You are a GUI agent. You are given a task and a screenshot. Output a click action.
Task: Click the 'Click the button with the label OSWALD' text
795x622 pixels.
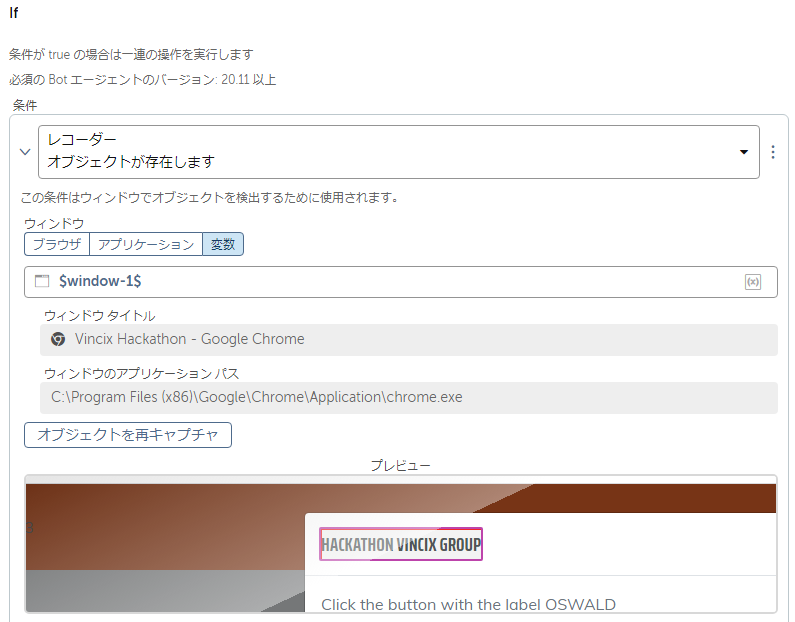click(x=468, y=605)
